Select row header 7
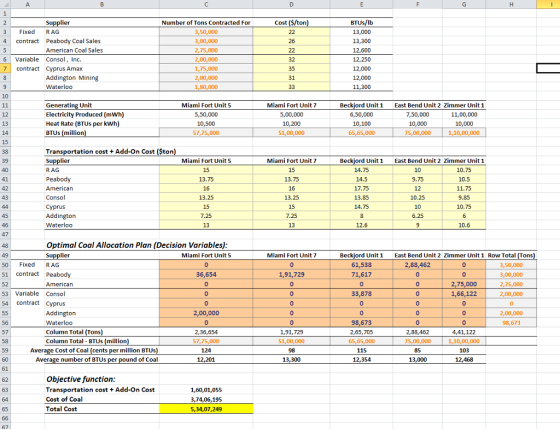Screen dimensions: 560x430 click(x=5, y=68)
